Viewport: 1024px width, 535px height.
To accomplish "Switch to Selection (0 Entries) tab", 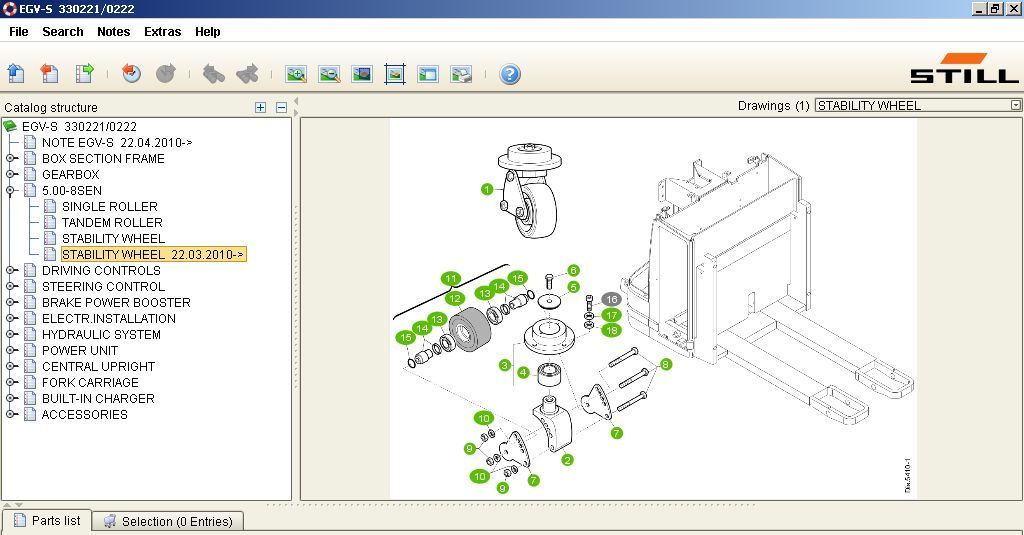I will (168, 521).
